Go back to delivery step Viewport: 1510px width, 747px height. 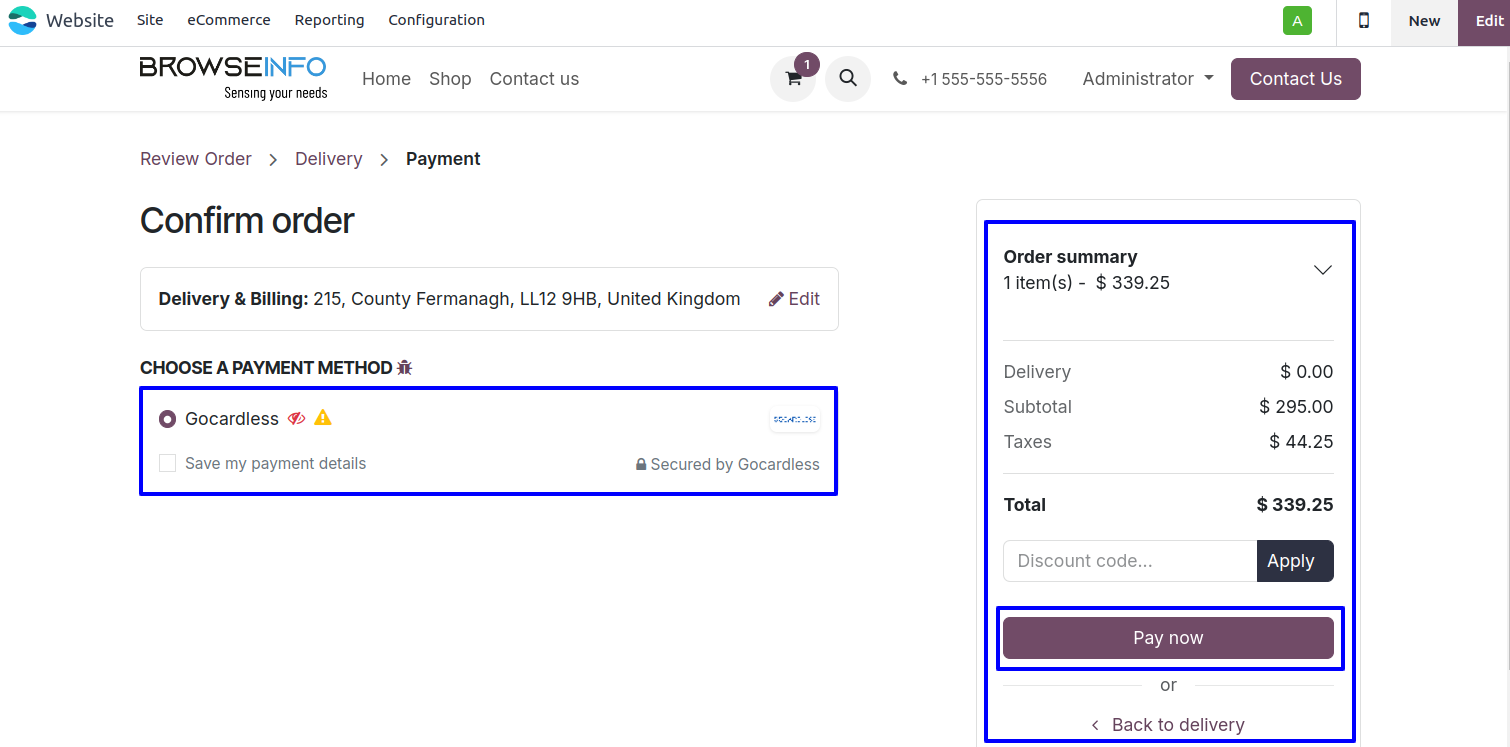(x=1168, y=725)
